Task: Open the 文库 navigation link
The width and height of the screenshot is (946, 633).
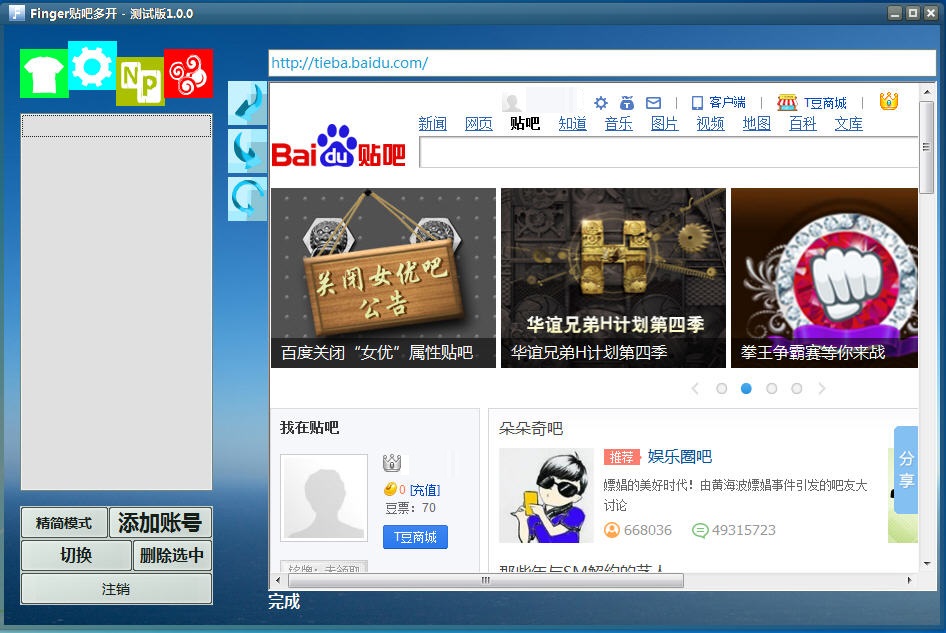Action: pos(848,124)
